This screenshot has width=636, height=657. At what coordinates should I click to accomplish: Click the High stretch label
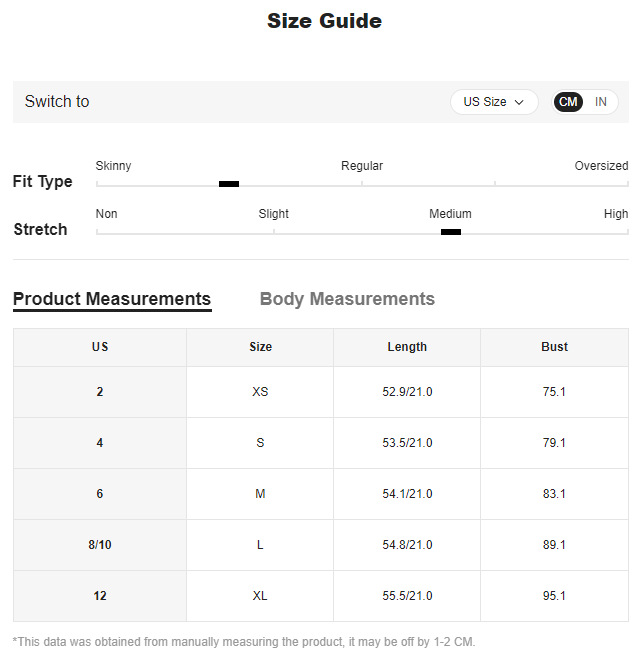pos(616,214)
